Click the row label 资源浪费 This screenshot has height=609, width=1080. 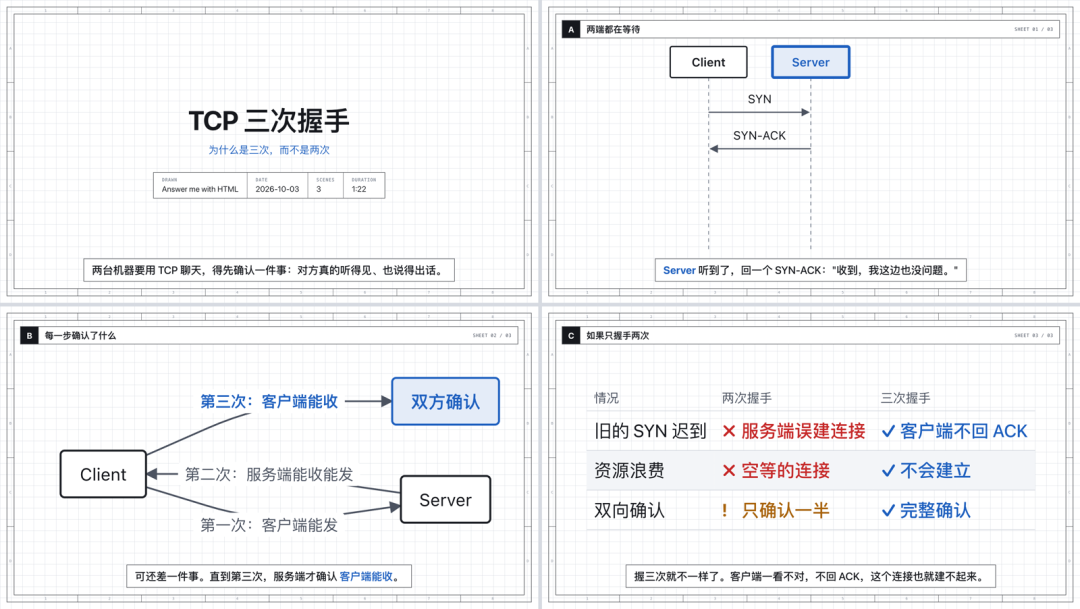630,471
